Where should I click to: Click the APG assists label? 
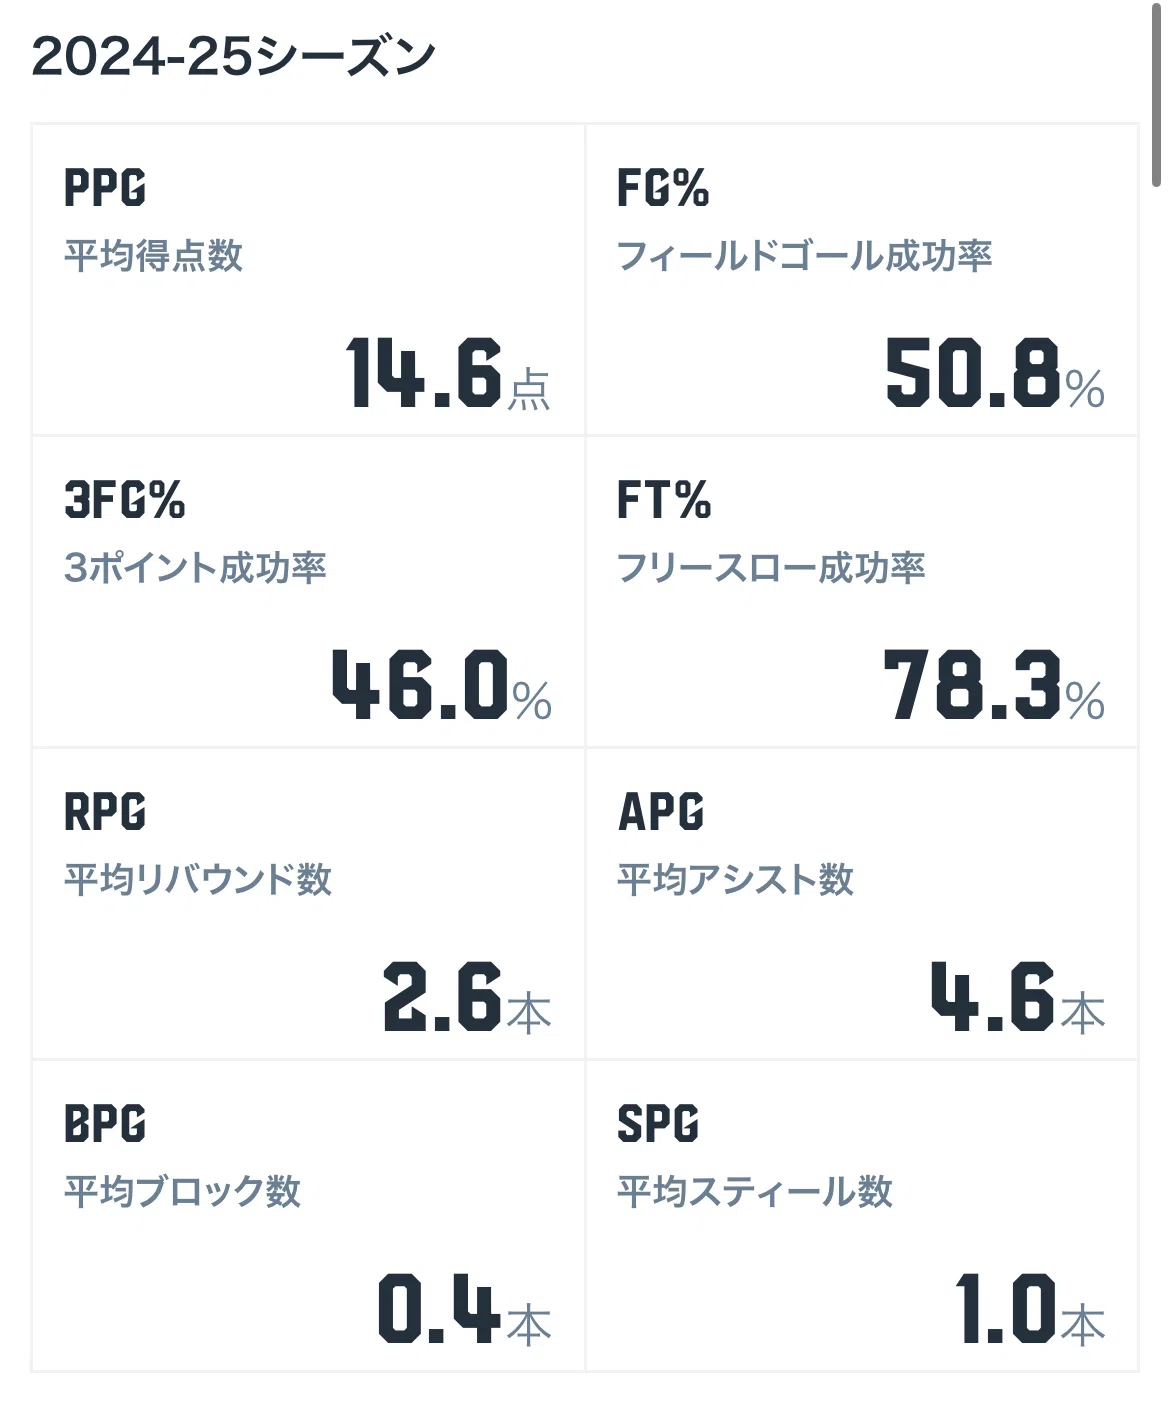pyautogui.click(x=661, y=811)
